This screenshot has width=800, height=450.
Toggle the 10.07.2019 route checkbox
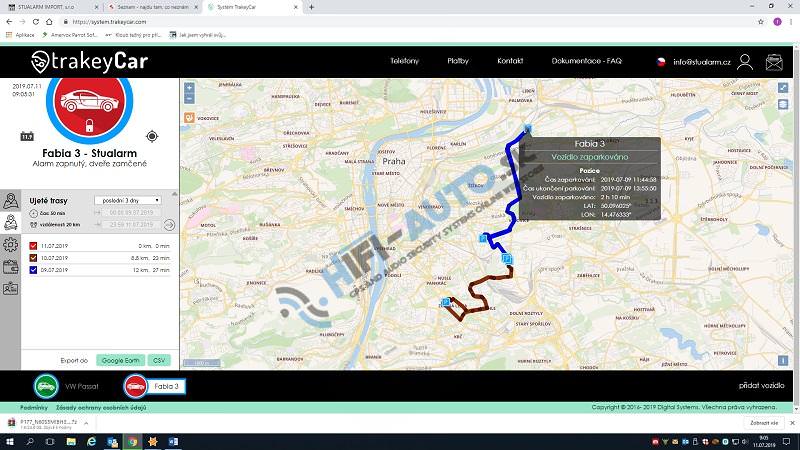pyautogui.click(x=33, y=258)
